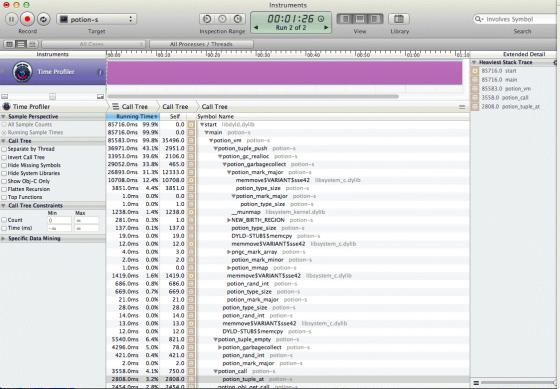Toggle the right pane View button
This screenshot has width=560, height=389.
pyautogui.click(x=375, y=19)
